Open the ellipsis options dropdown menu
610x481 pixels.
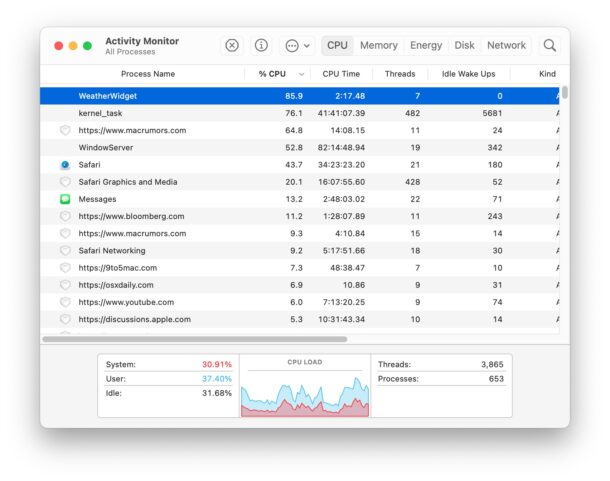297,45
